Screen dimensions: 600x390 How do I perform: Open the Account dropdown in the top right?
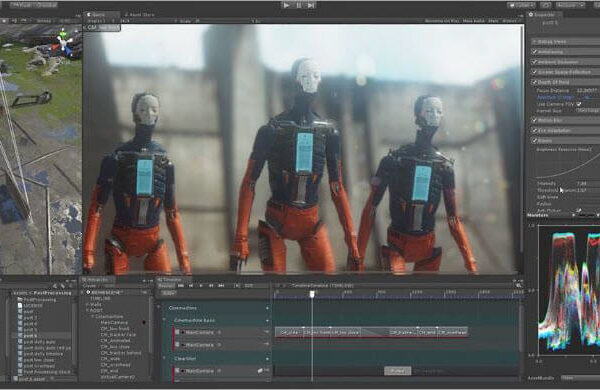[571, 5]
